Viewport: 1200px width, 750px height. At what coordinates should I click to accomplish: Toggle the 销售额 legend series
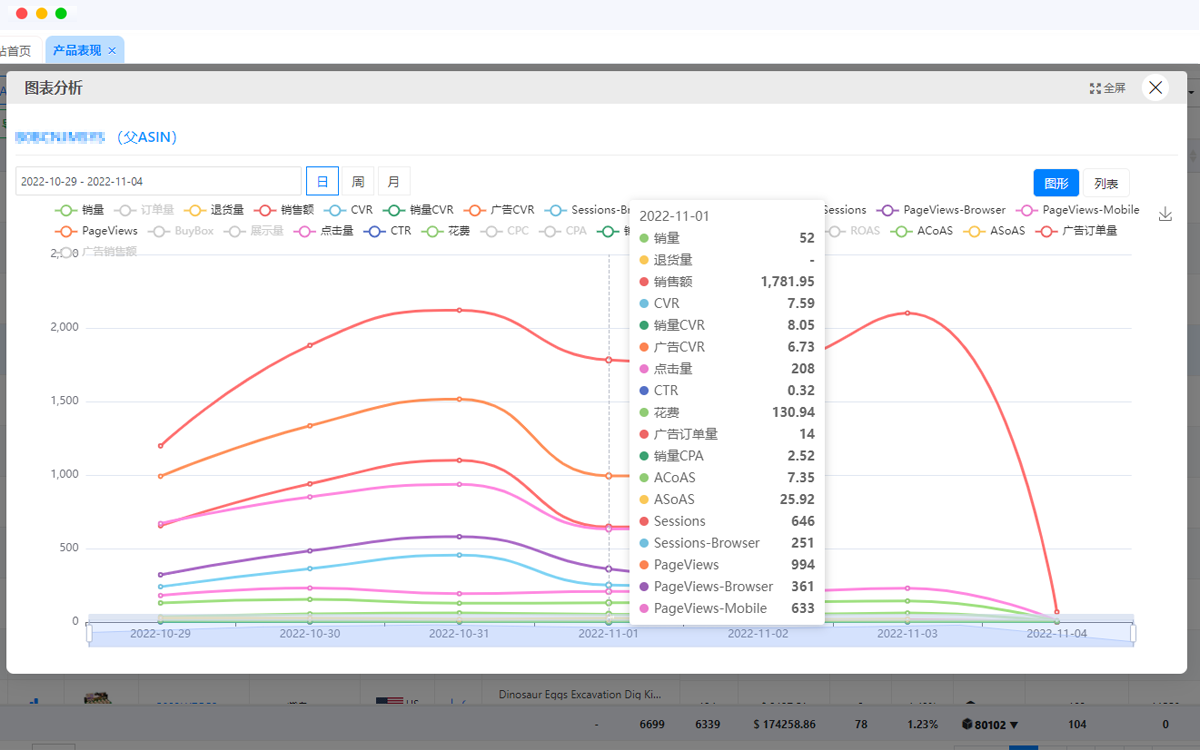pyautogui.click(x=284, y=210)
